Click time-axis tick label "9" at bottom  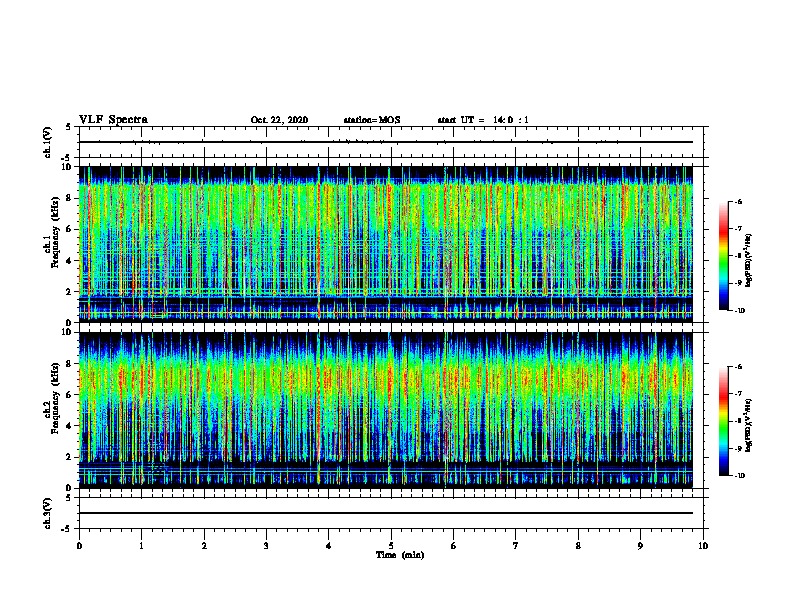pos(640,546)
